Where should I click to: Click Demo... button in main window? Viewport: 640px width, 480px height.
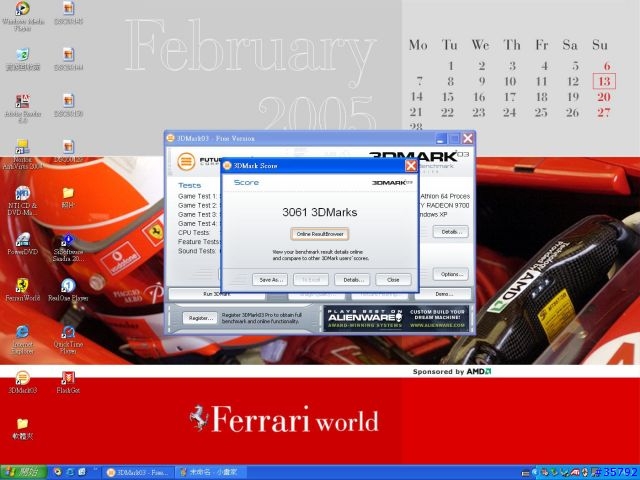[x=443, y=294]
